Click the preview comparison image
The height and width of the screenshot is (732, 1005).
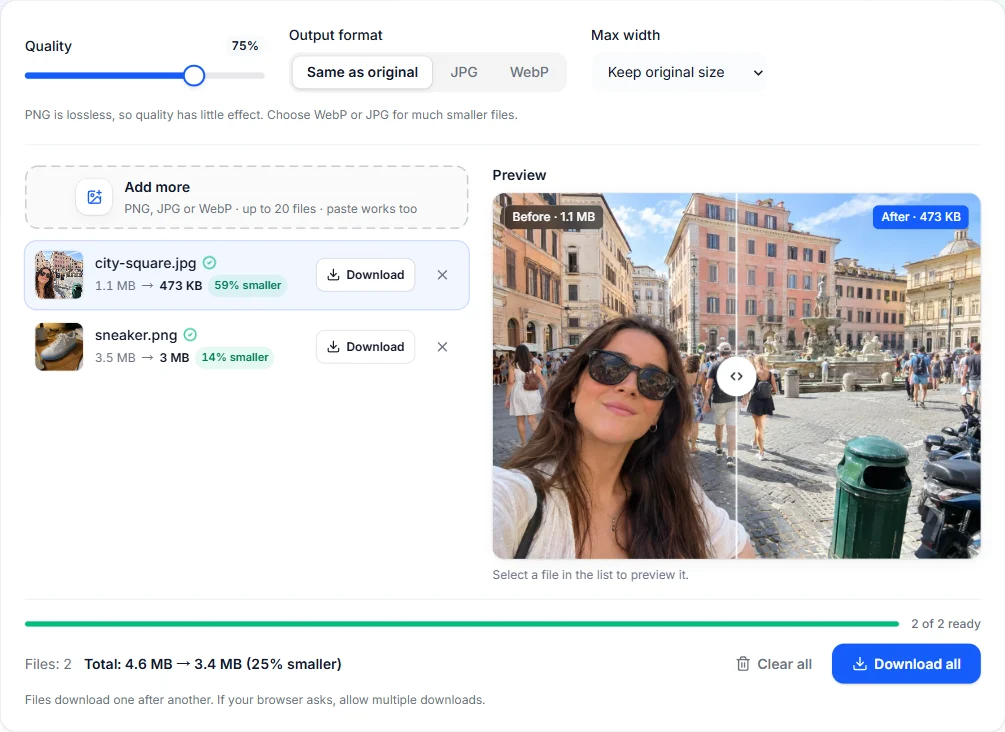736,376
